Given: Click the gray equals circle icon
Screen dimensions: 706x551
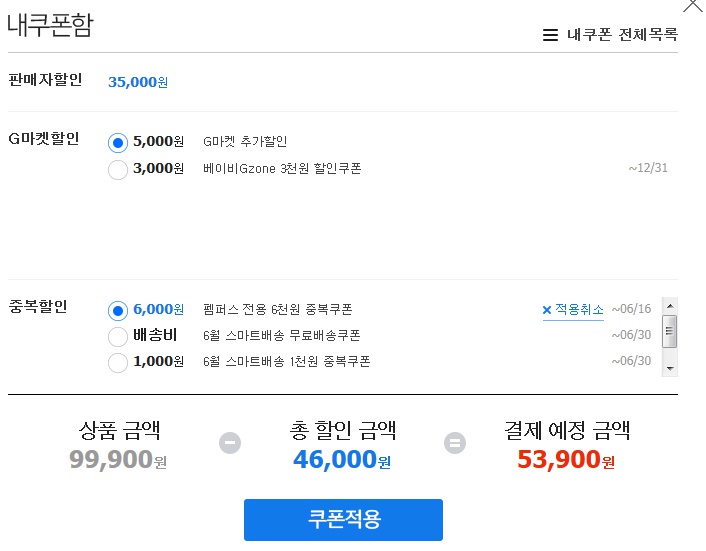Looking at the screenshot, I should pos(456,441).
